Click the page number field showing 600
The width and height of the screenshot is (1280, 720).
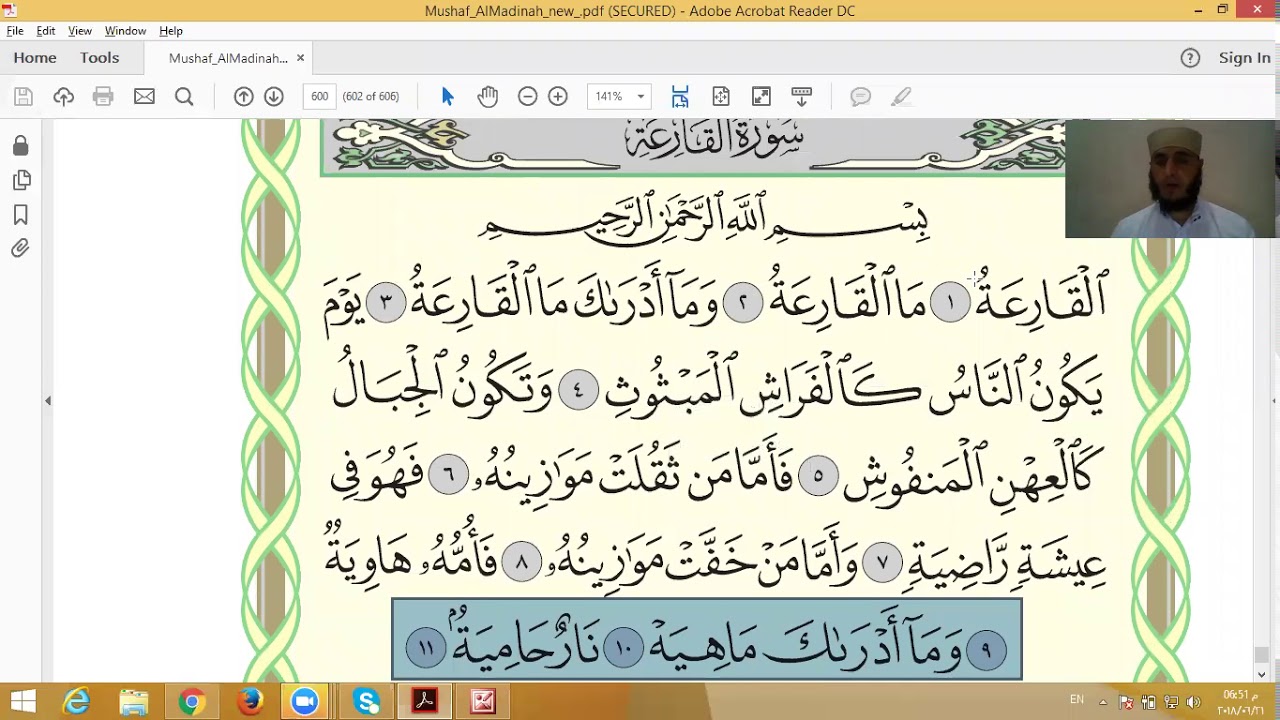coord(319,96)
